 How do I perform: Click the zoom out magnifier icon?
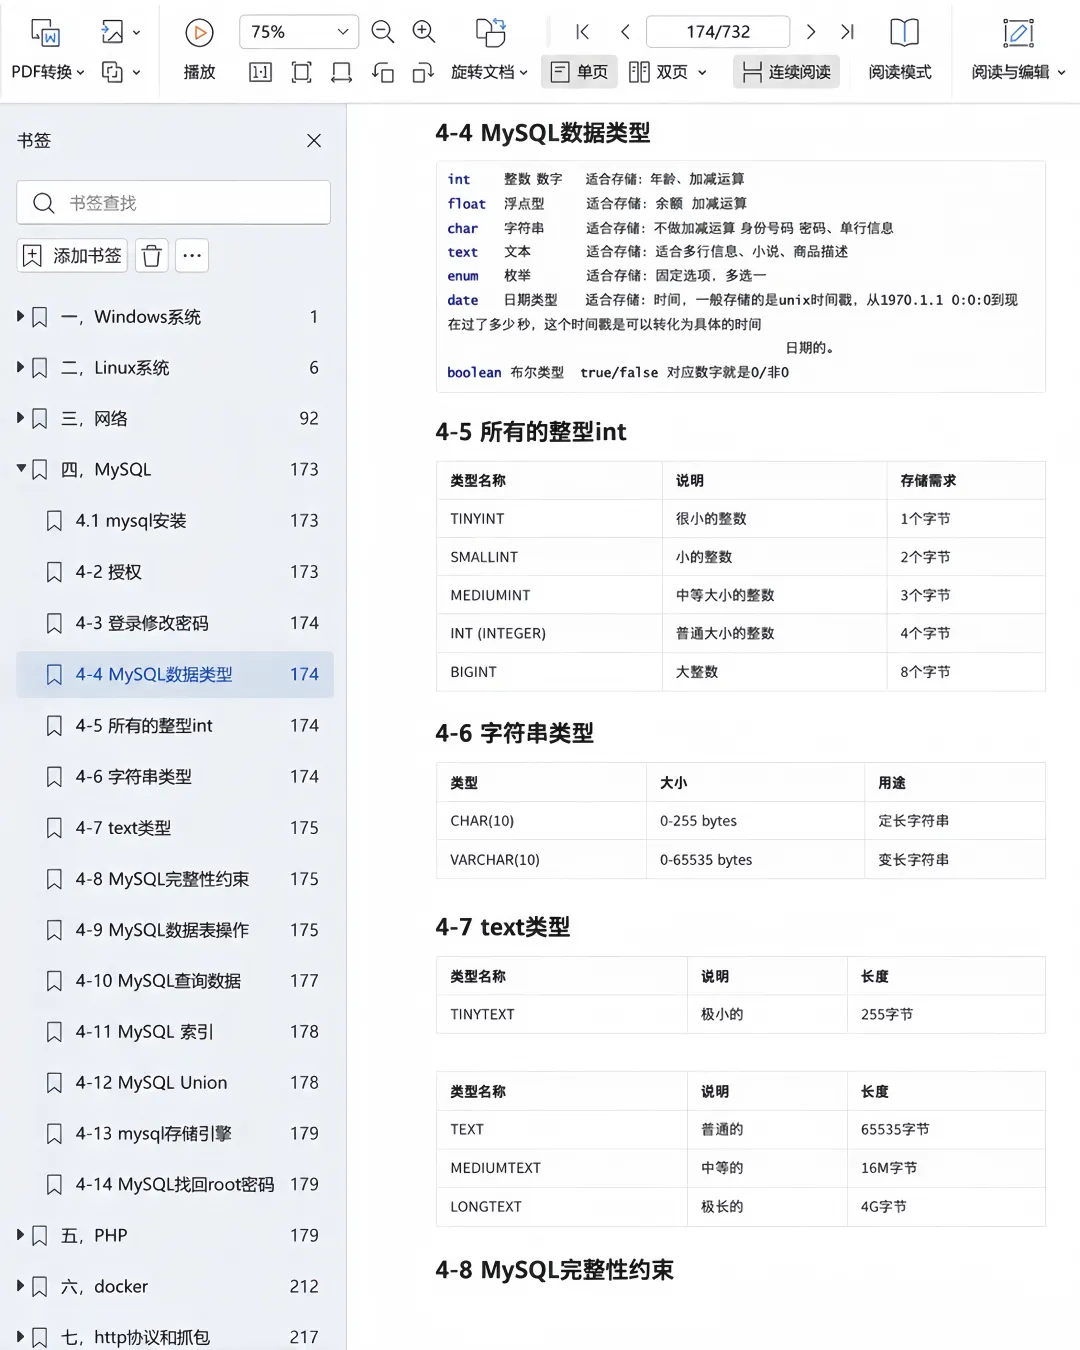[x=382, y=32]
